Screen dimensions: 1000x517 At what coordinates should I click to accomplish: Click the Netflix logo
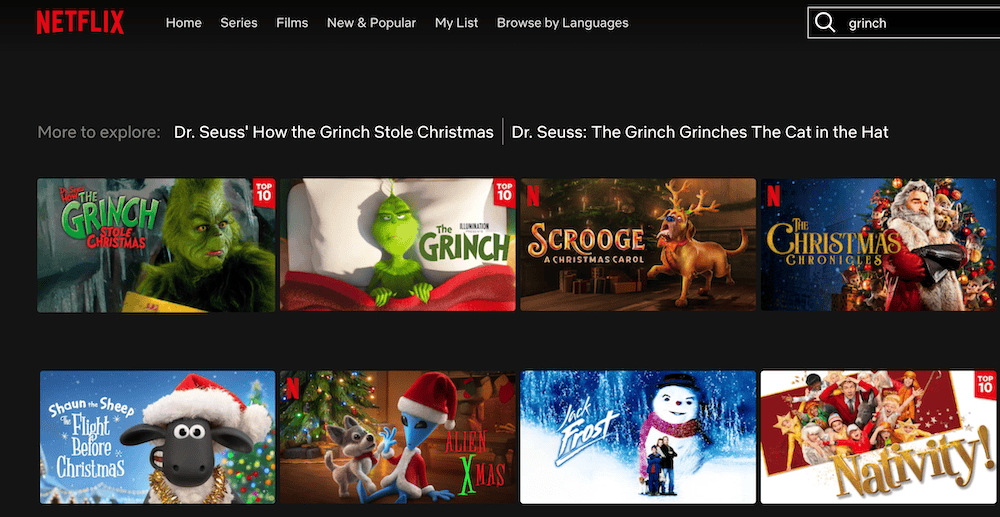[x=80, y=23]
